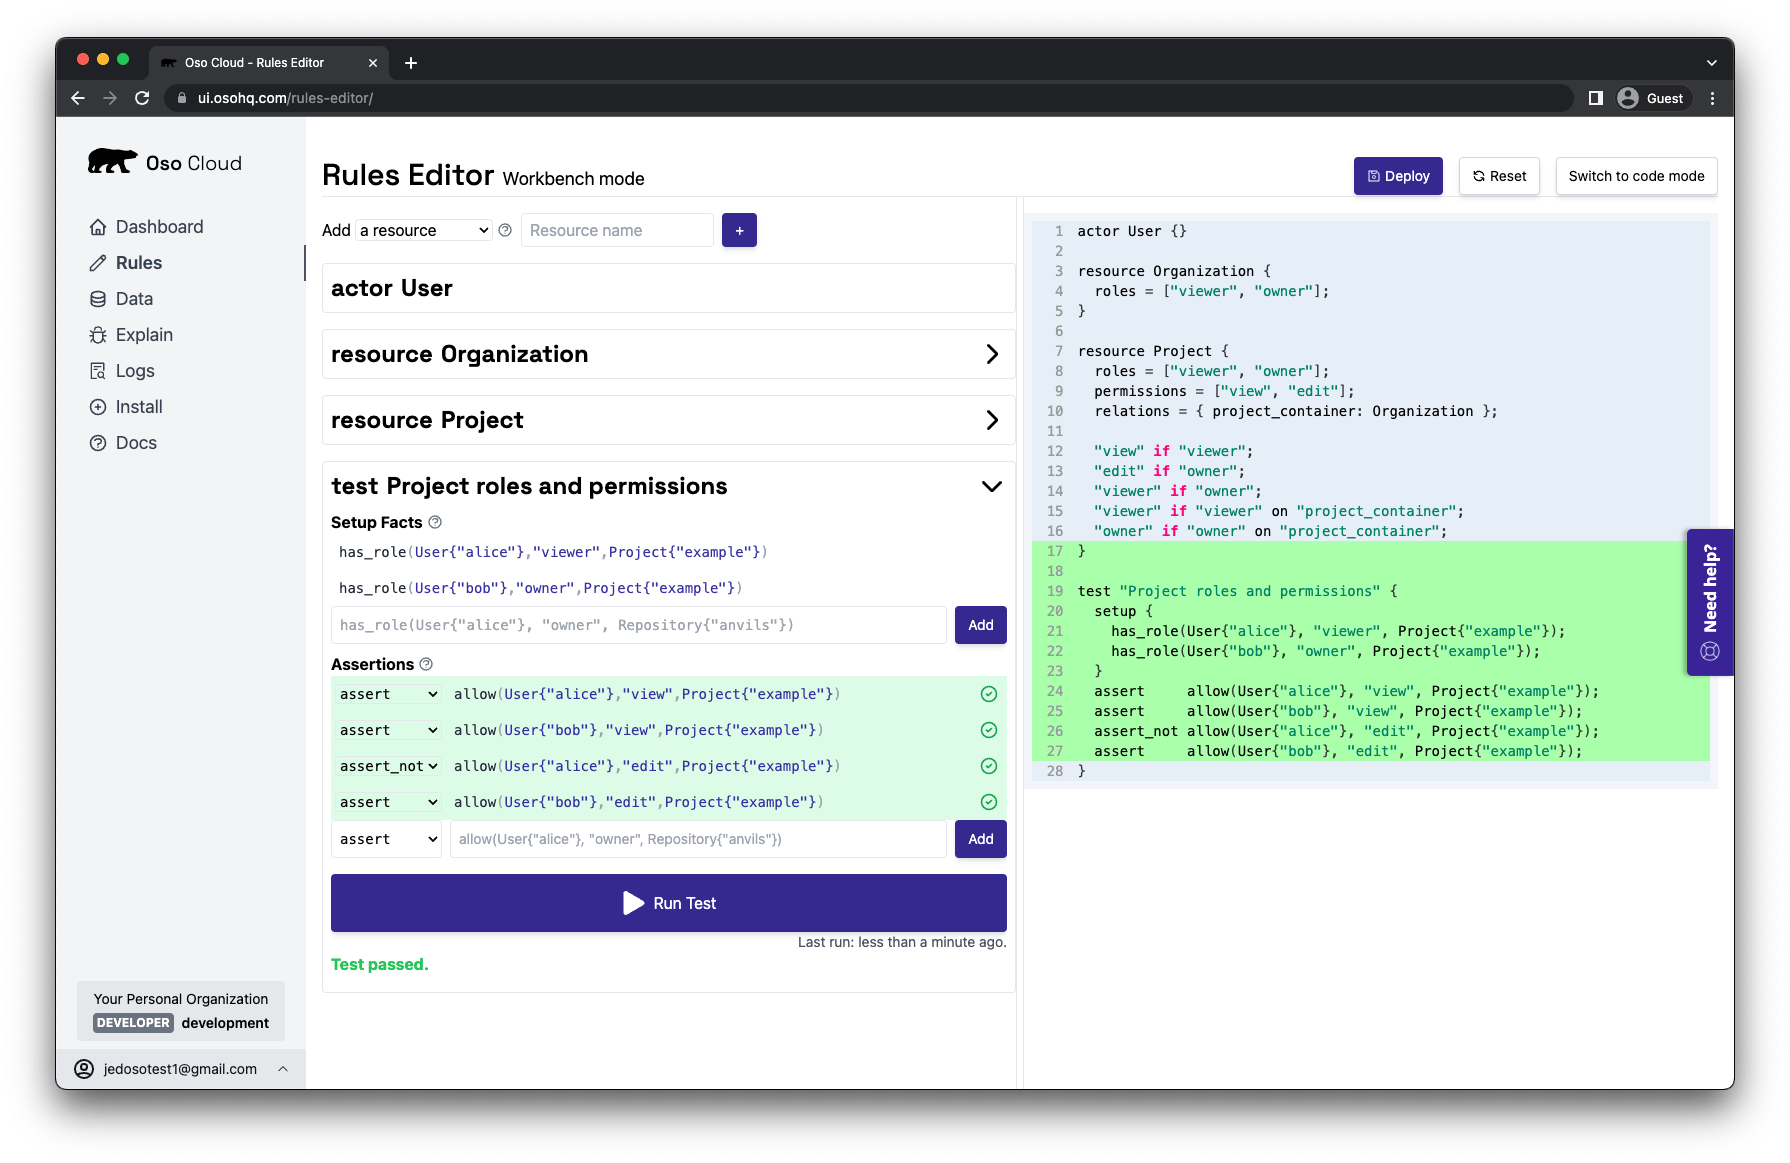Click the browser address bar
Viewport: 1790px width, 1163px height.
click(x=868, y=98)
